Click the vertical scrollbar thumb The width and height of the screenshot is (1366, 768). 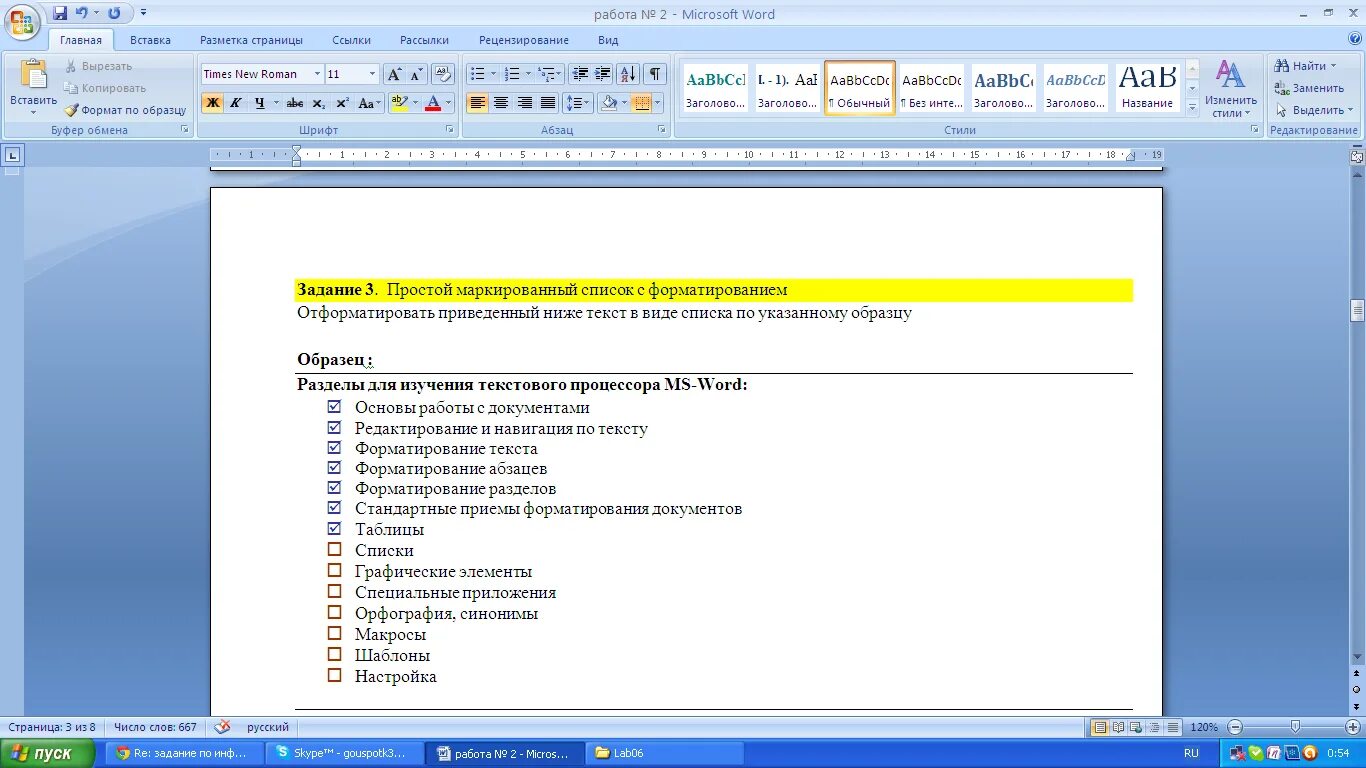coord(1357,311)
